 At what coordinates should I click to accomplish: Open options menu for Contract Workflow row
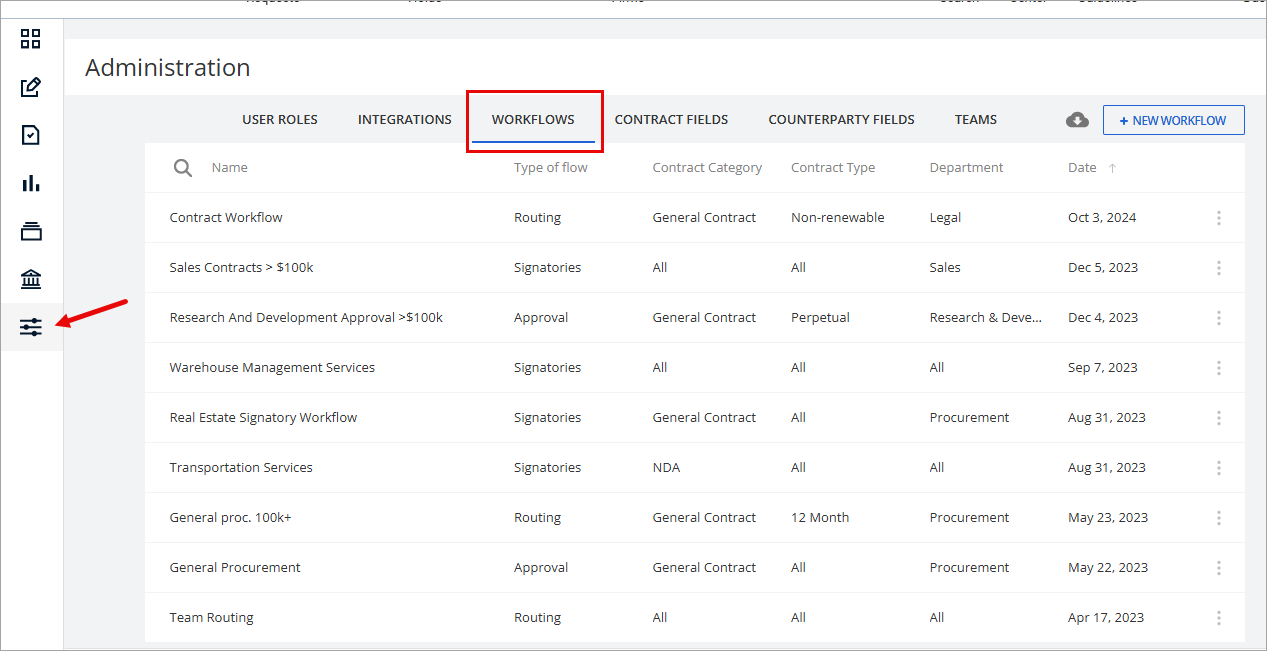(x=1218, y=218)
